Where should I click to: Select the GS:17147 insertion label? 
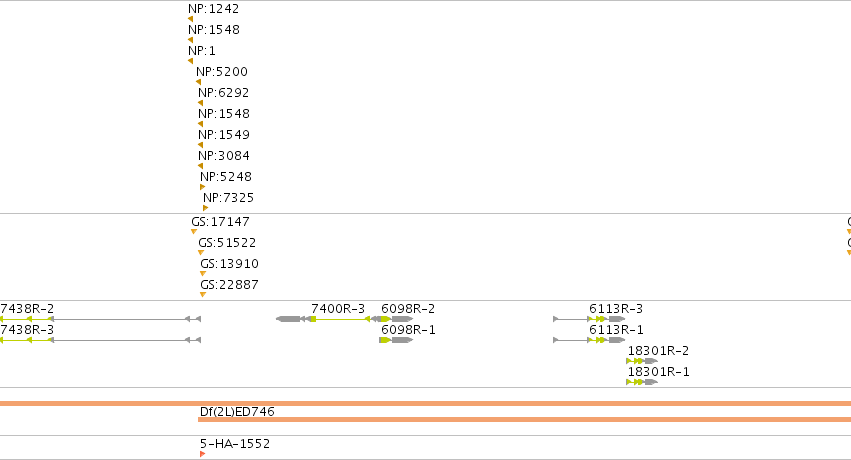220,222
